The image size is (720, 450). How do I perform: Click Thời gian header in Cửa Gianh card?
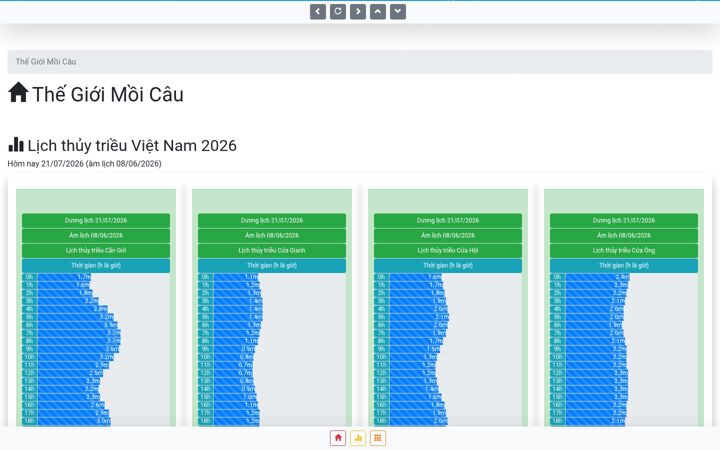pyautogui.click(x=272, y=265)
